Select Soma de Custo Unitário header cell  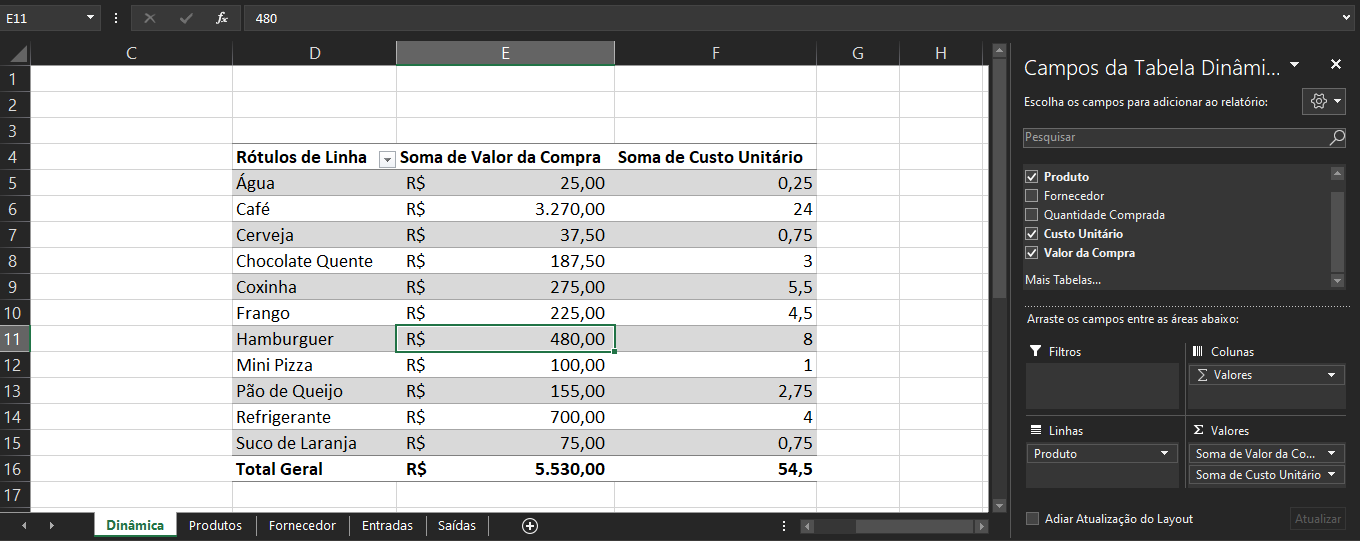(x=715, y=157)
